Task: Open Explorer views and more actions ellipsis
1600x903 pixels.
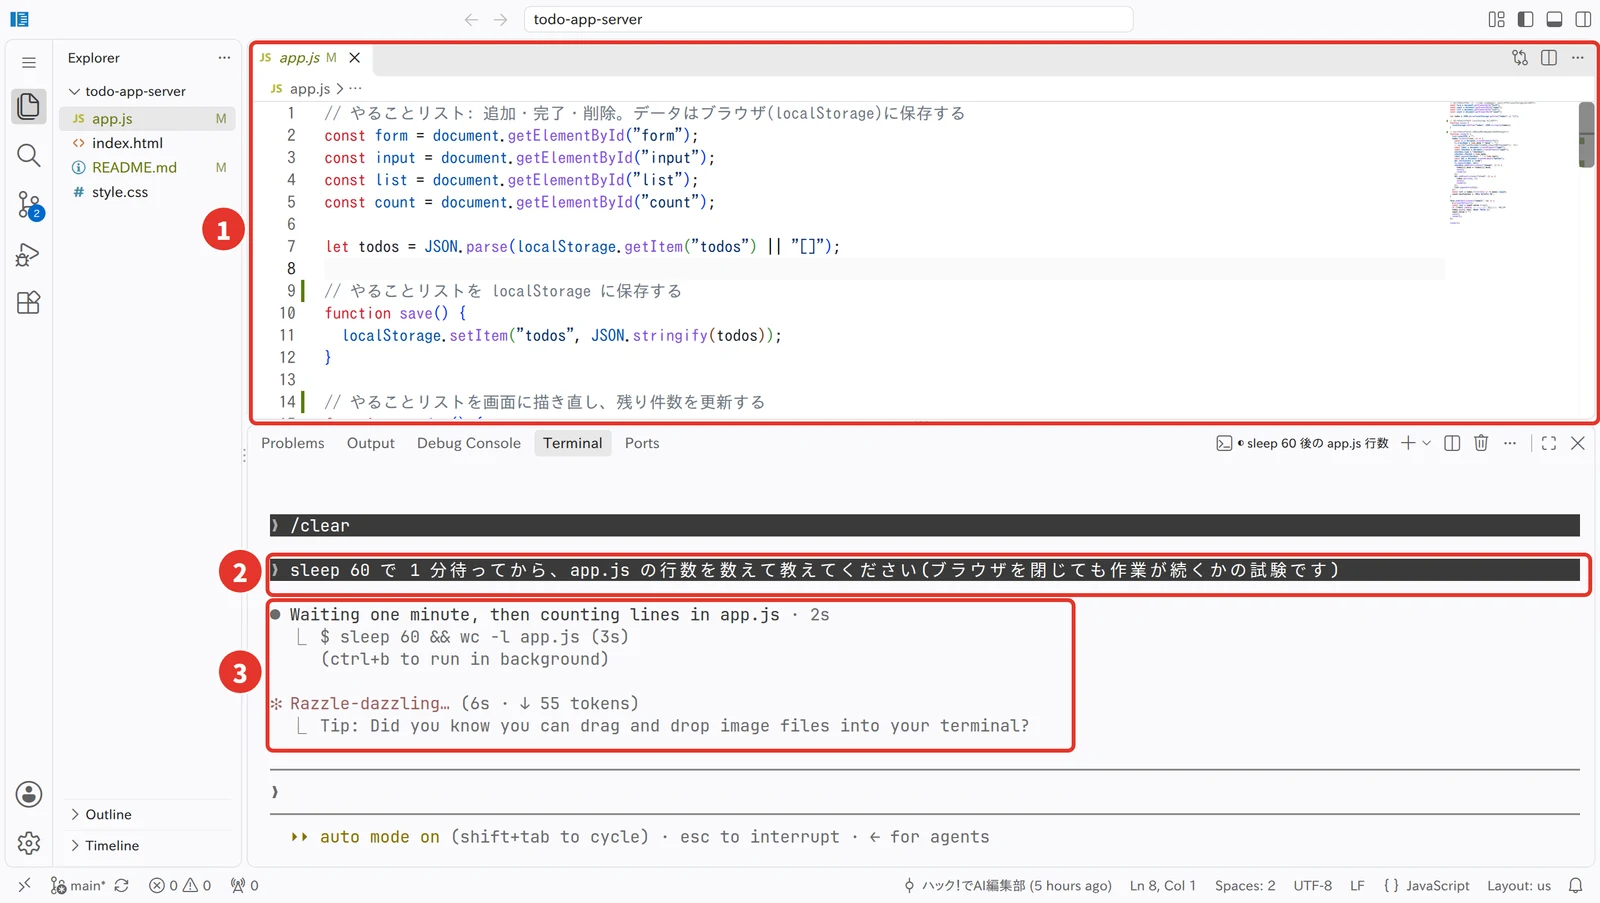Action: click(x=224, y=58)
